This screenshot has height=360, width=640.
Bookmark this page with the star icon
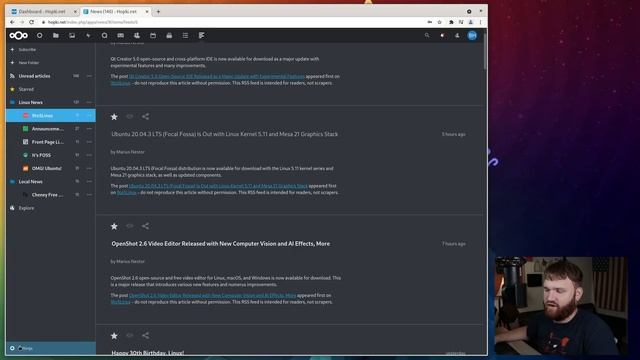[x=440, y=22]
